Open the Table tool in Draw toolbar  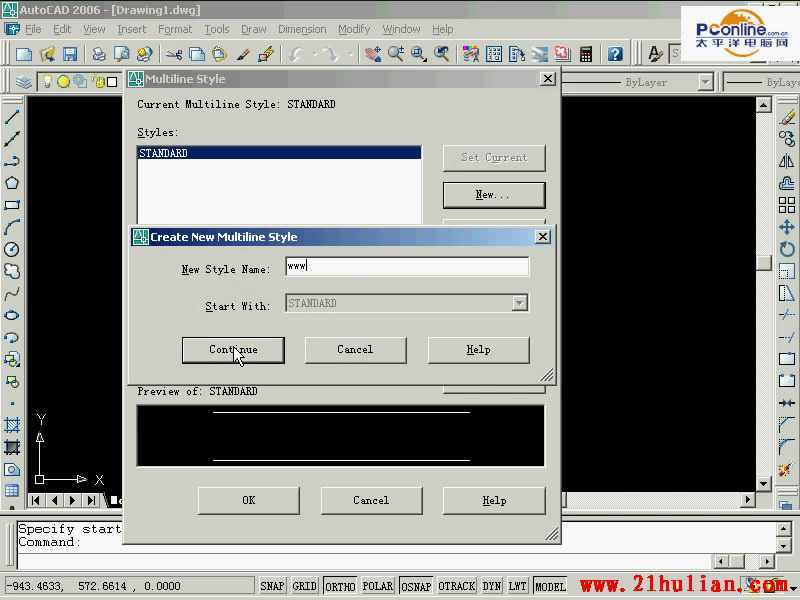[12, 491]
